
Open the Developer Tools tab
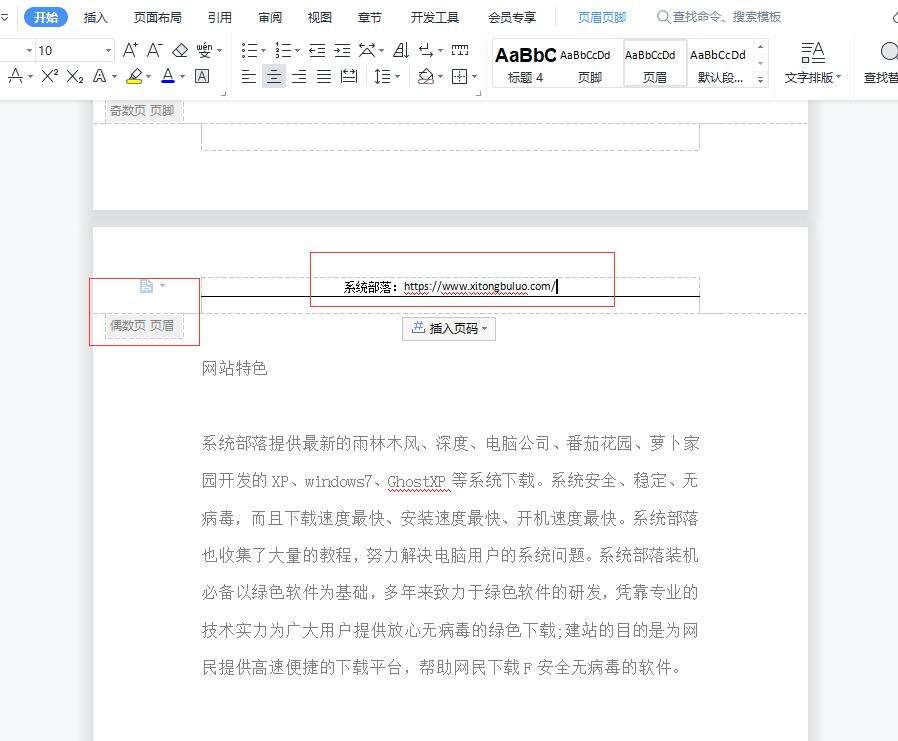tap(435, 18)
